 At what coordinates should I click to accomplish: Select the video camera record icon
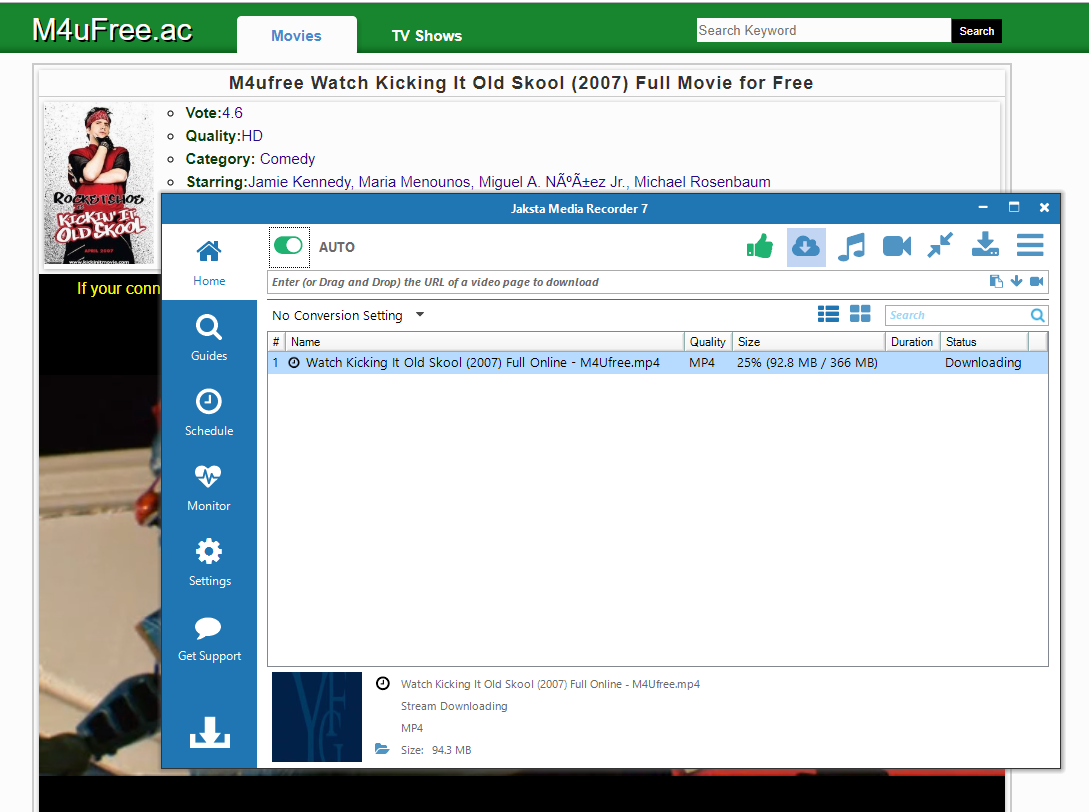tap(897, 246)
